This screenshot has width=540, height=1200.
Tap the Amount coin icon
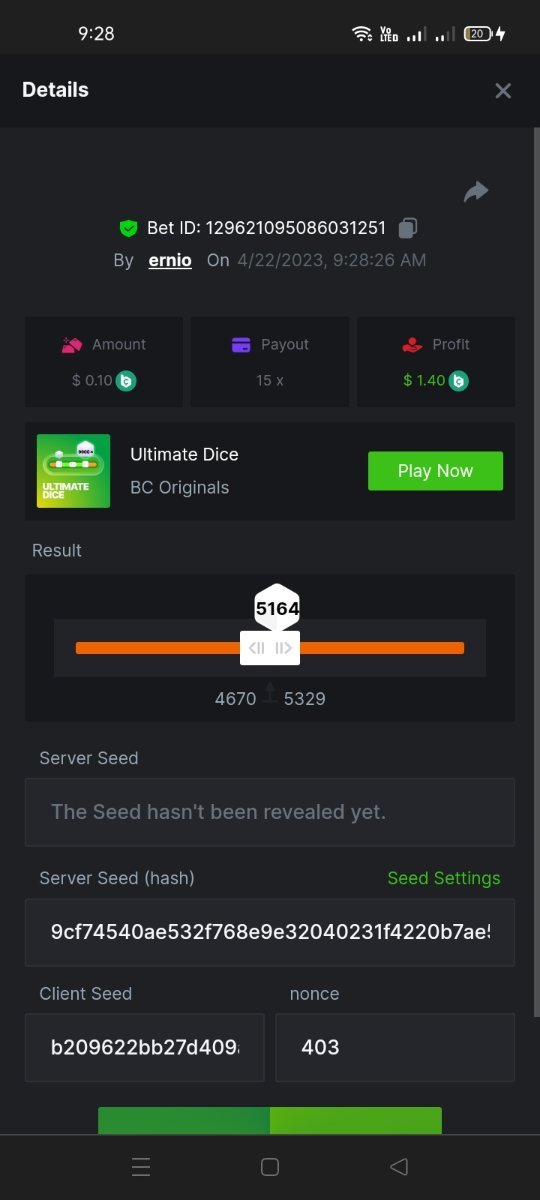click(x=126, y=381)
